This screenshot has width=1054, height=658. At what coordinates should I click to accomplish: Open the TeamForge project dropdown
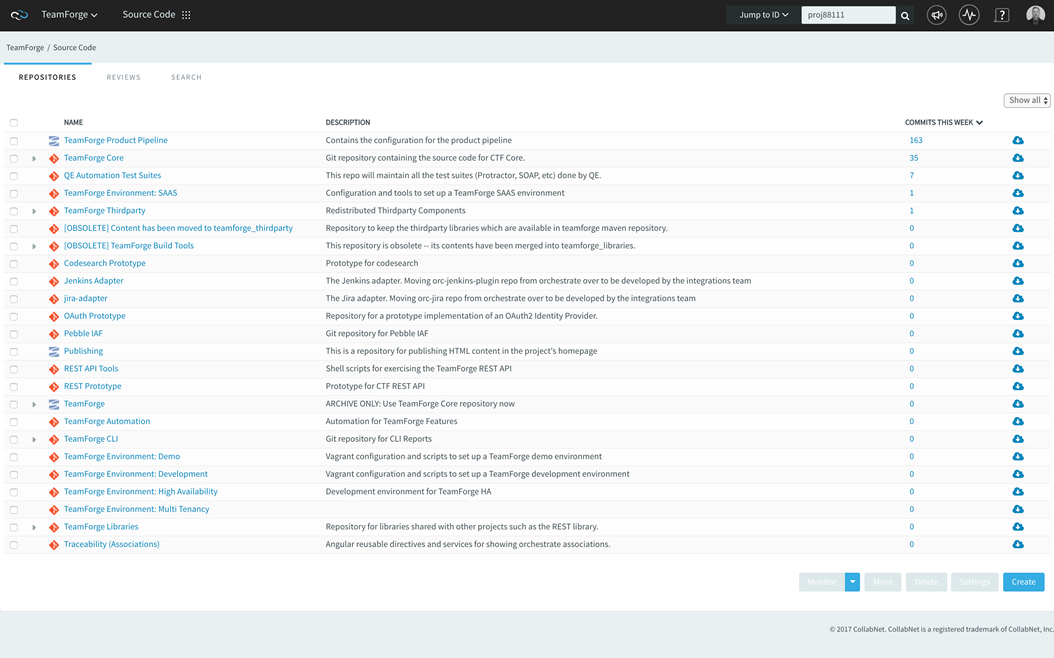point(69,15)
